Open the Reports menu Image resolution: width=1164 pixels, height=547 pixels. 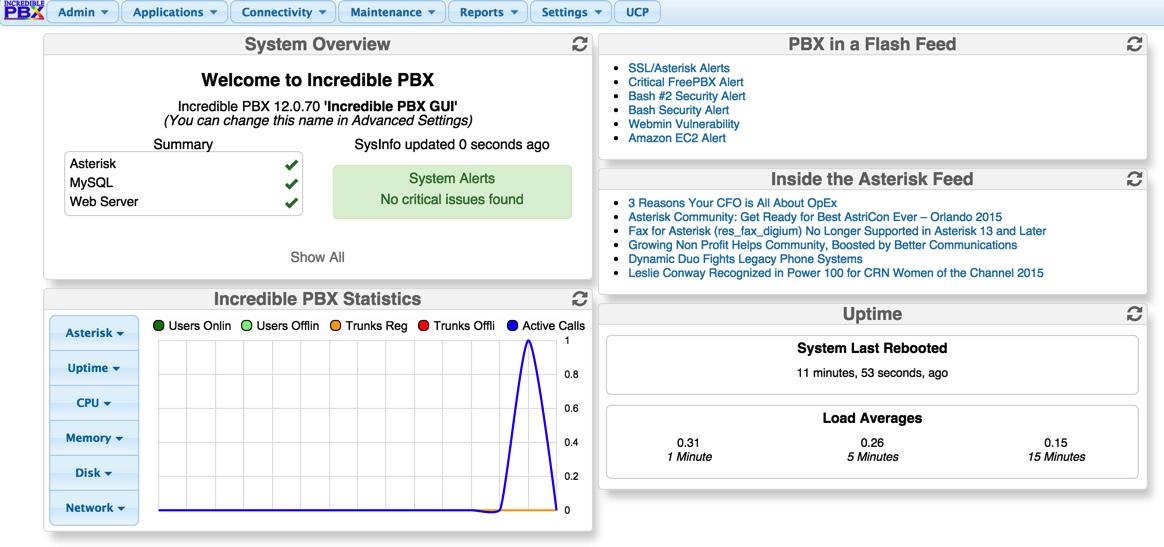(x=488, y=12)
